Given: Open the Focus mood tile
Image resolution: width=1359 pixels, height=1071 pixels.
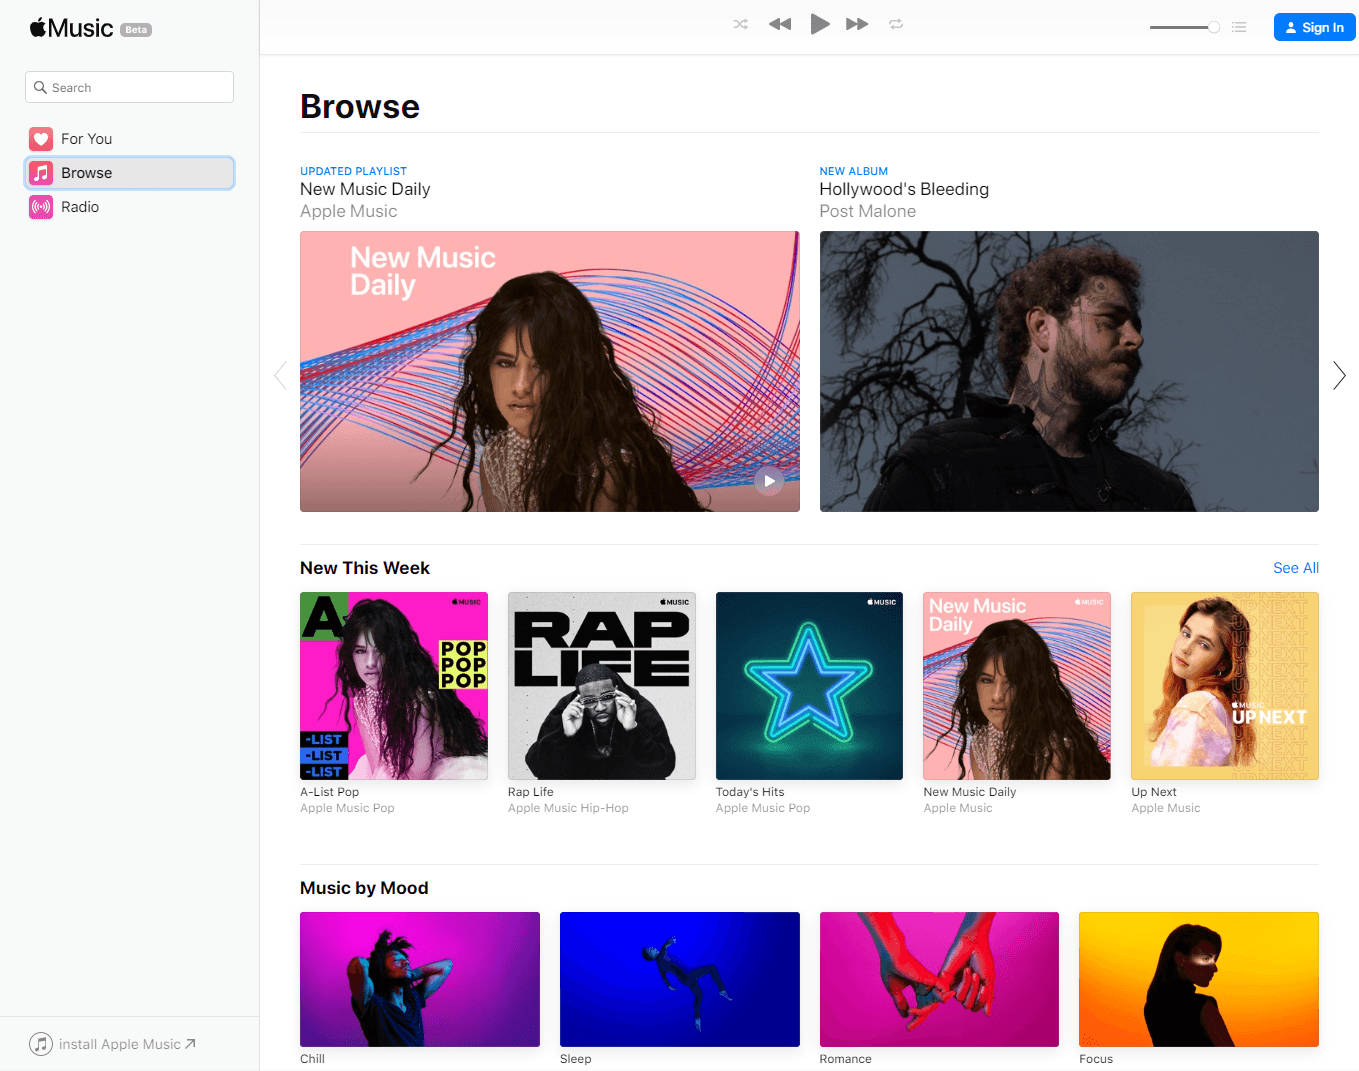Looking at the screenshot, I should pyautogui.click(x=1199, y=979).
